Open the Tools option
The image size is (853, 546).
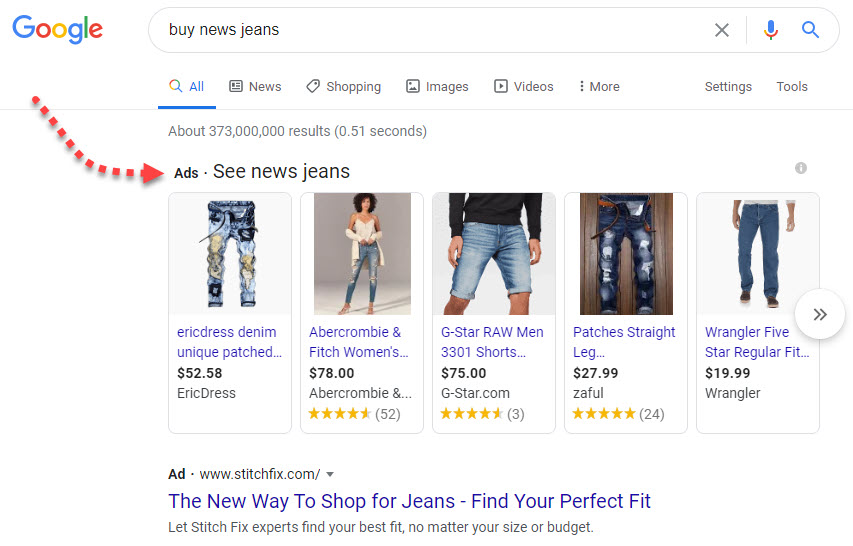[792, 87]
